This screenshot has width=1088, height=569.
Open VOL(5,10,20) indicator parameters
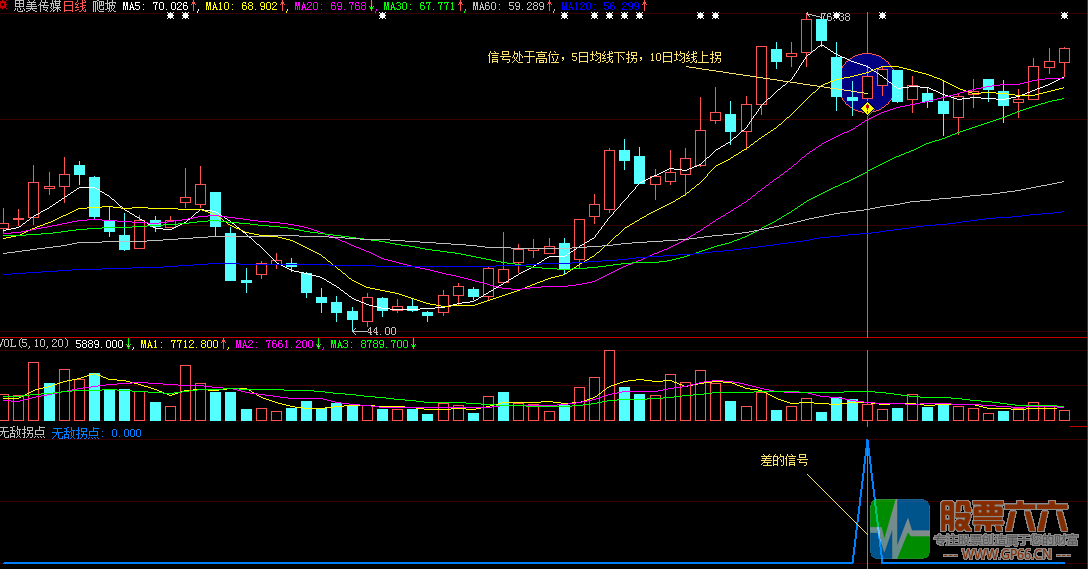[35, 344]
